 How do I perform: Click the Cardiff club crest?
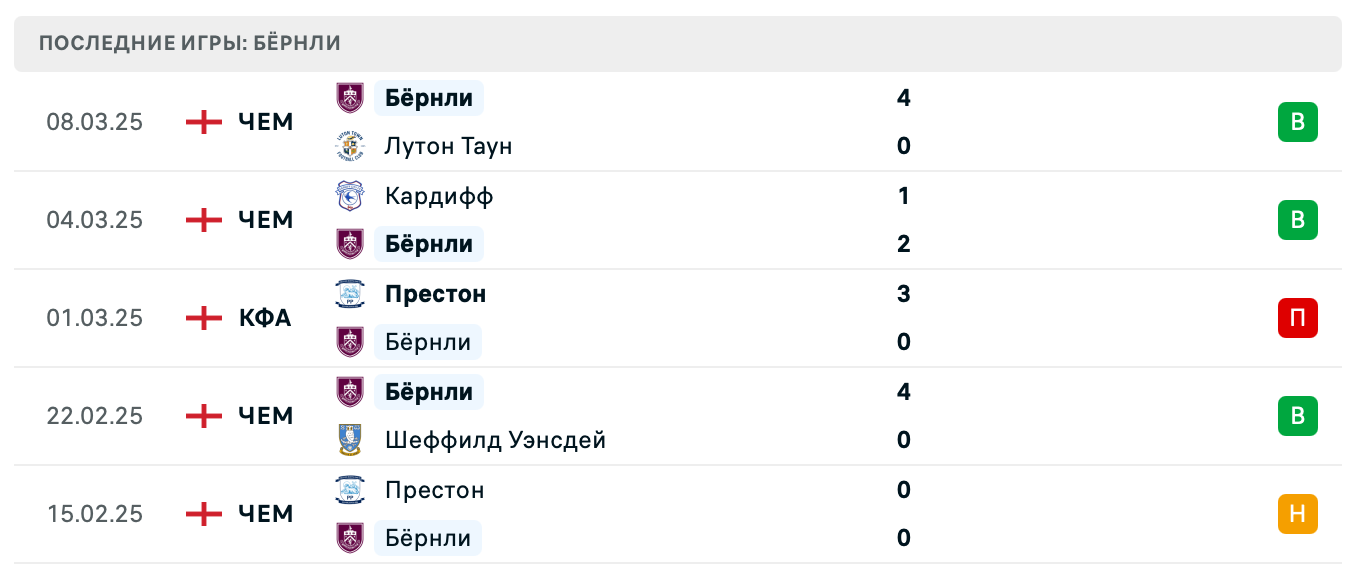[x=350, y=196]
